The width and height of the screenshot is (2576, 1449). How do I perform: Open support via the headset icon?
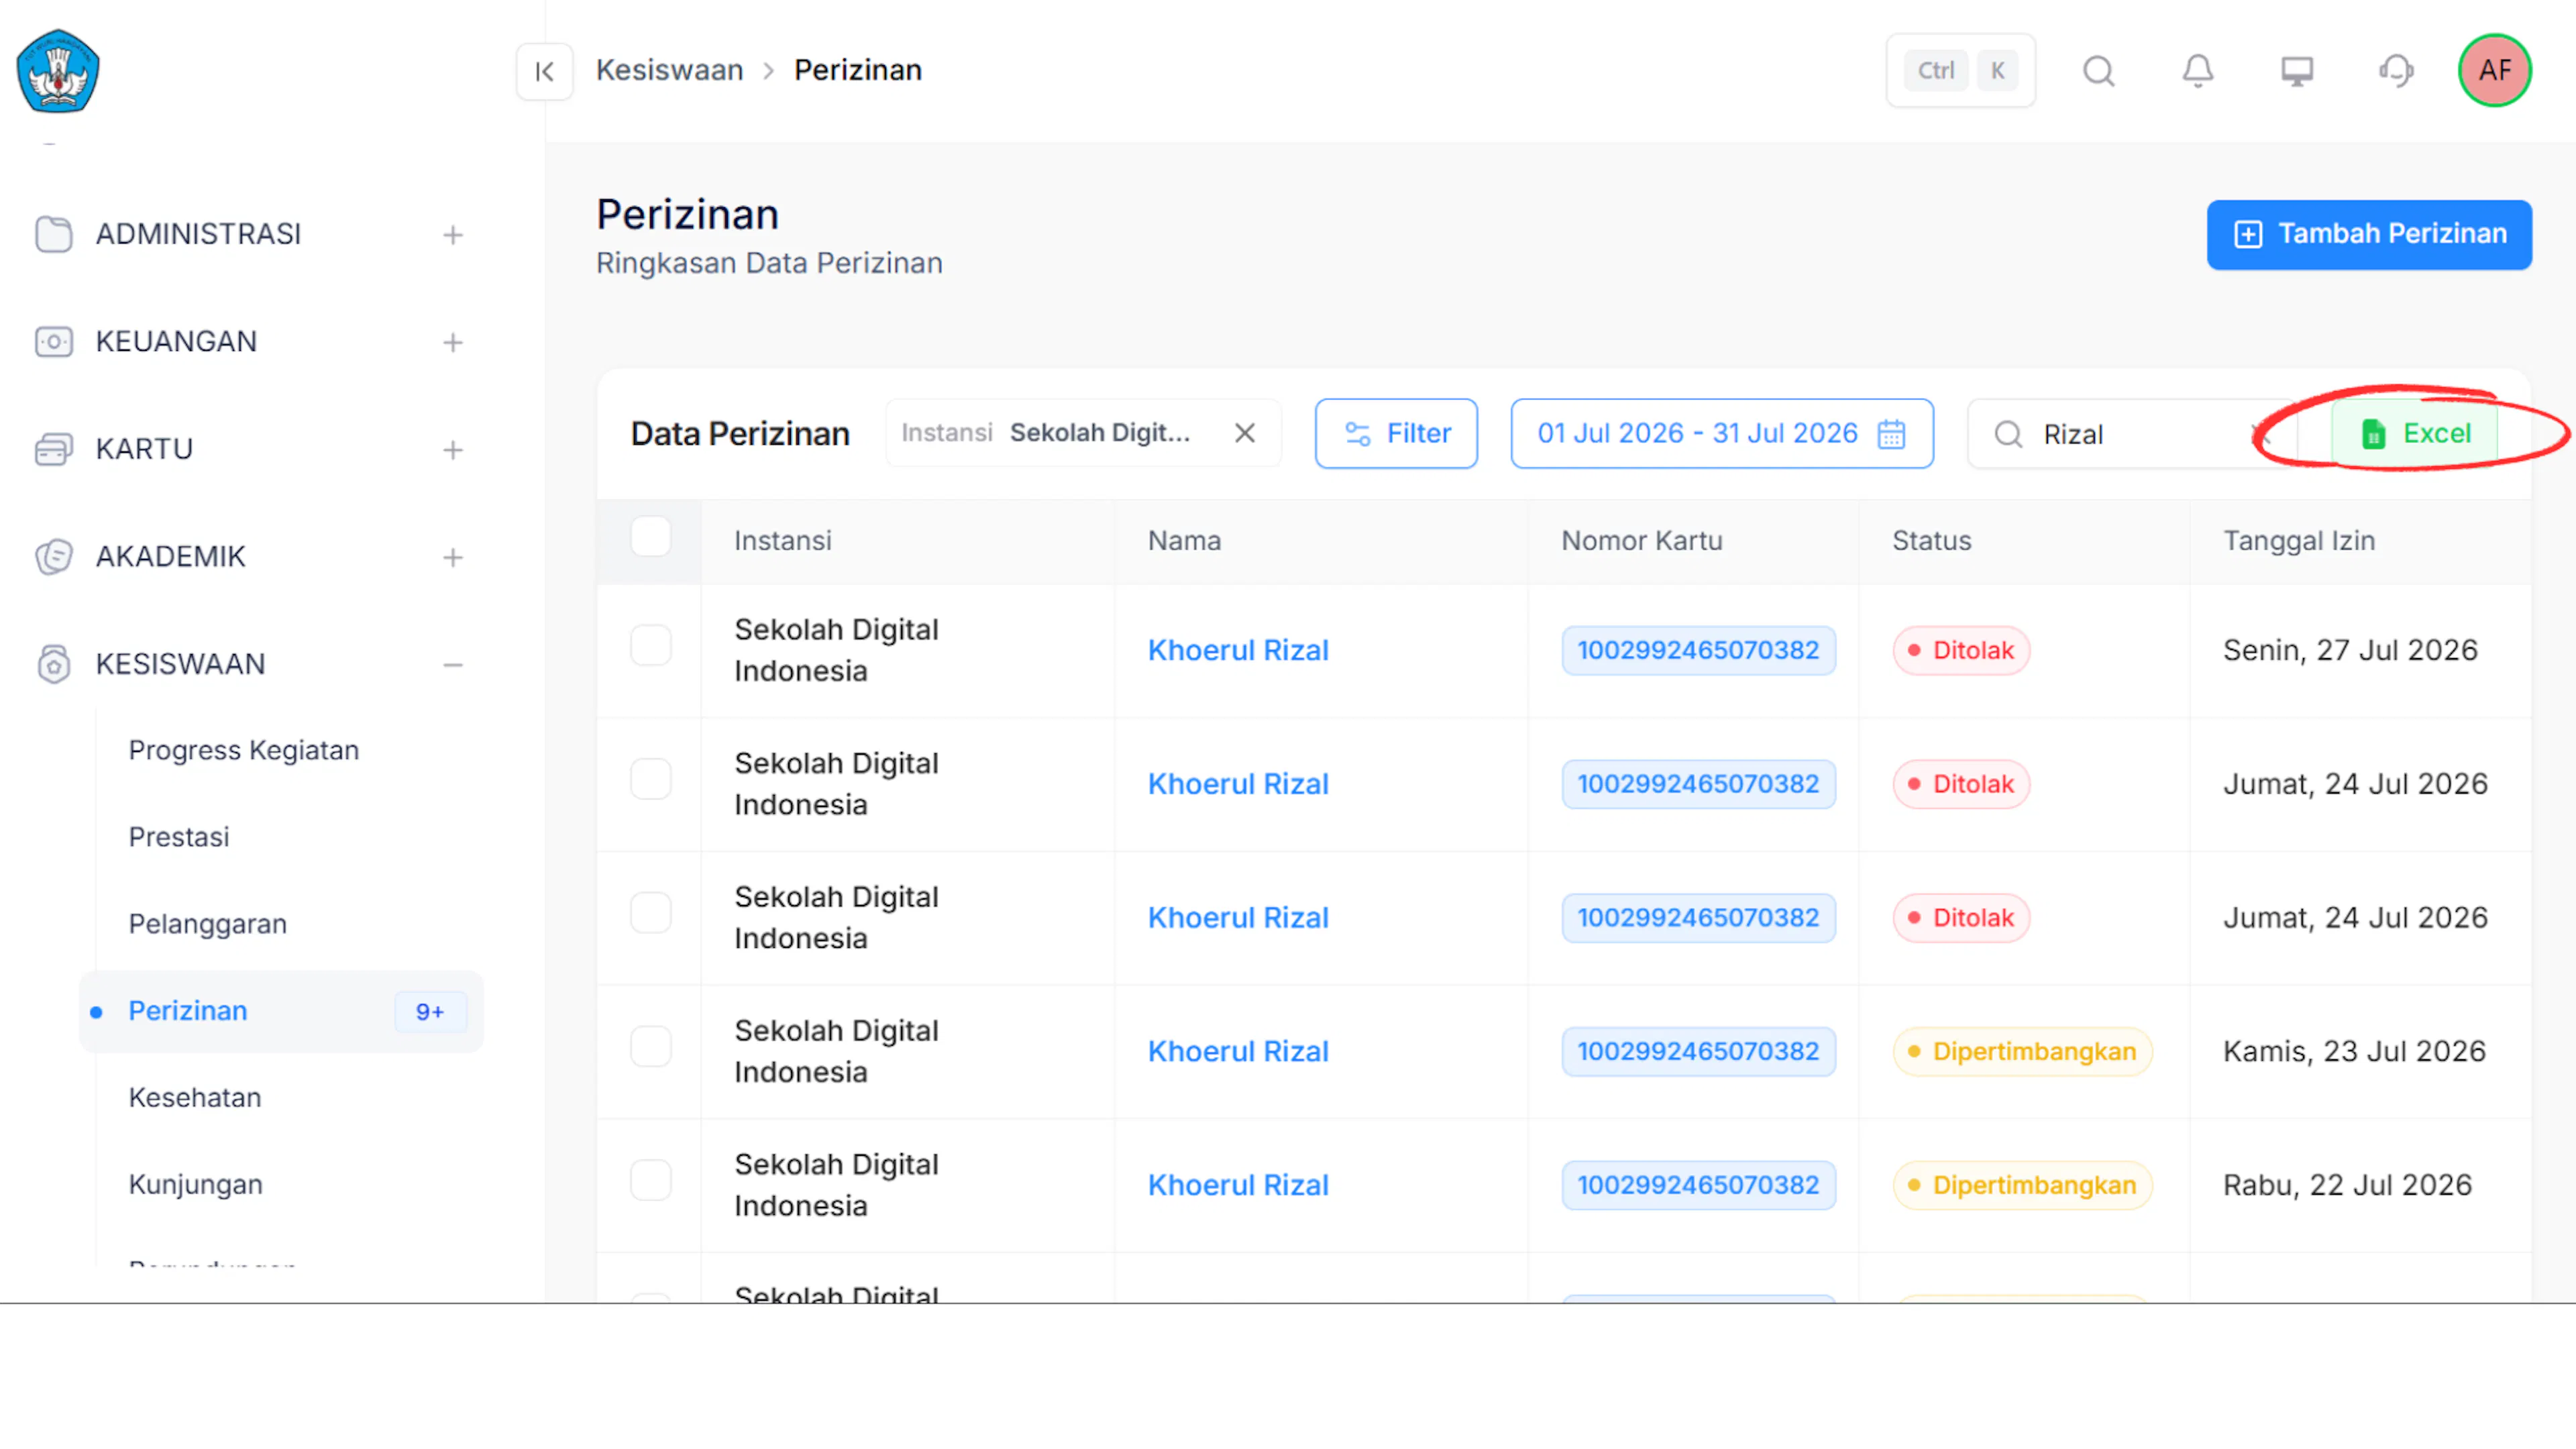point(2396,71)
